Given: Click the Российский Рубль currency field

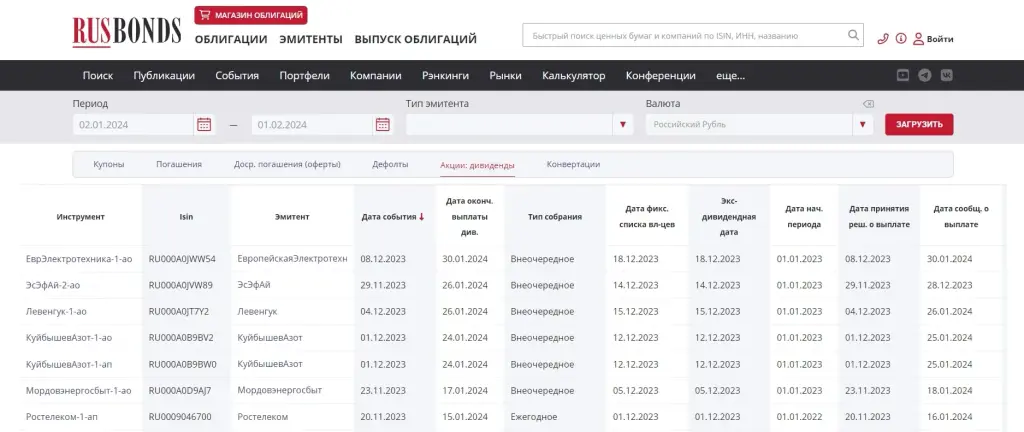Looking at the screenshot, I should tap(749, 125).
